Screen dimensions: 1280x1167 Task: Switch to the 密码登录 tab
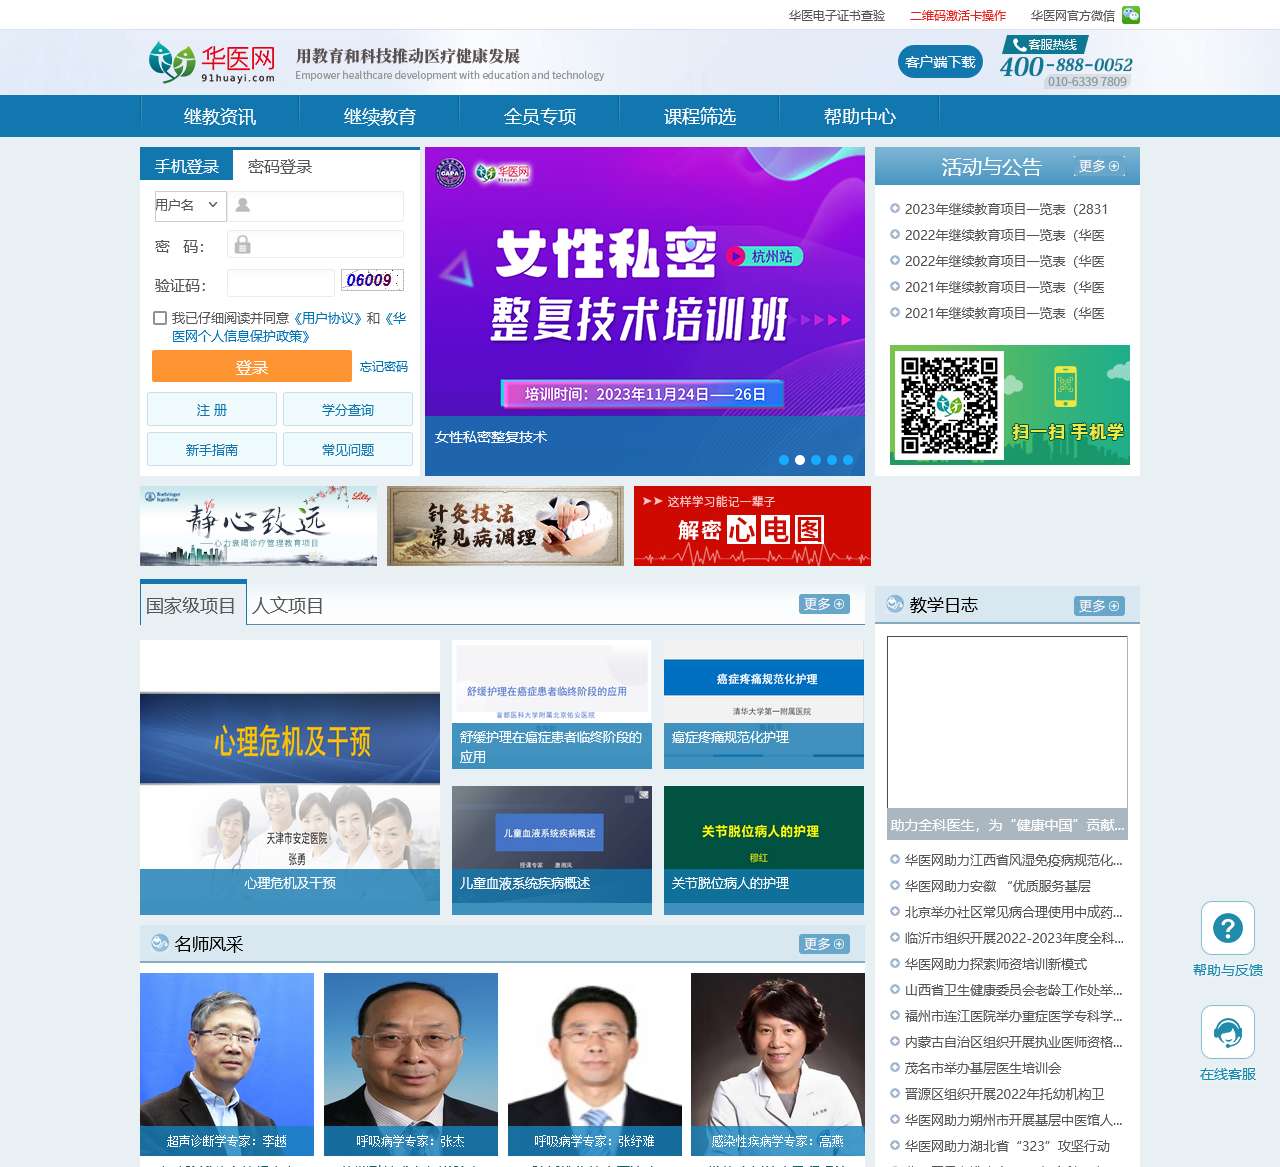(280, 166)
